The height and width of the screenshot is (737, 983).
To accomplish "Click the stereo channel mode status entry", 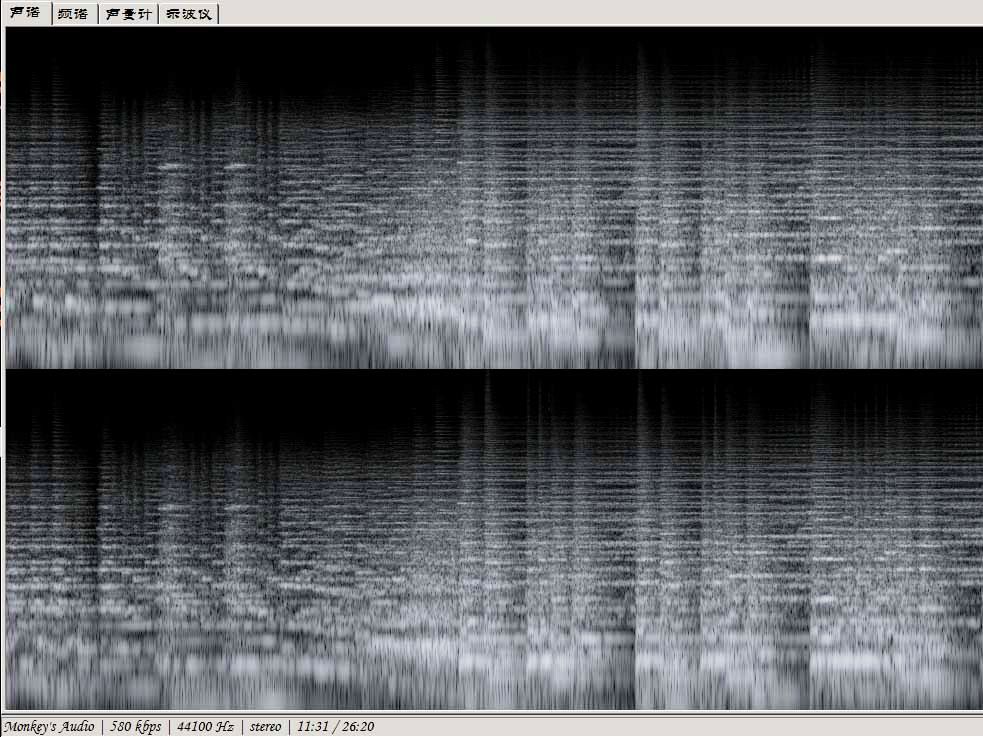I will click(265, 726).
